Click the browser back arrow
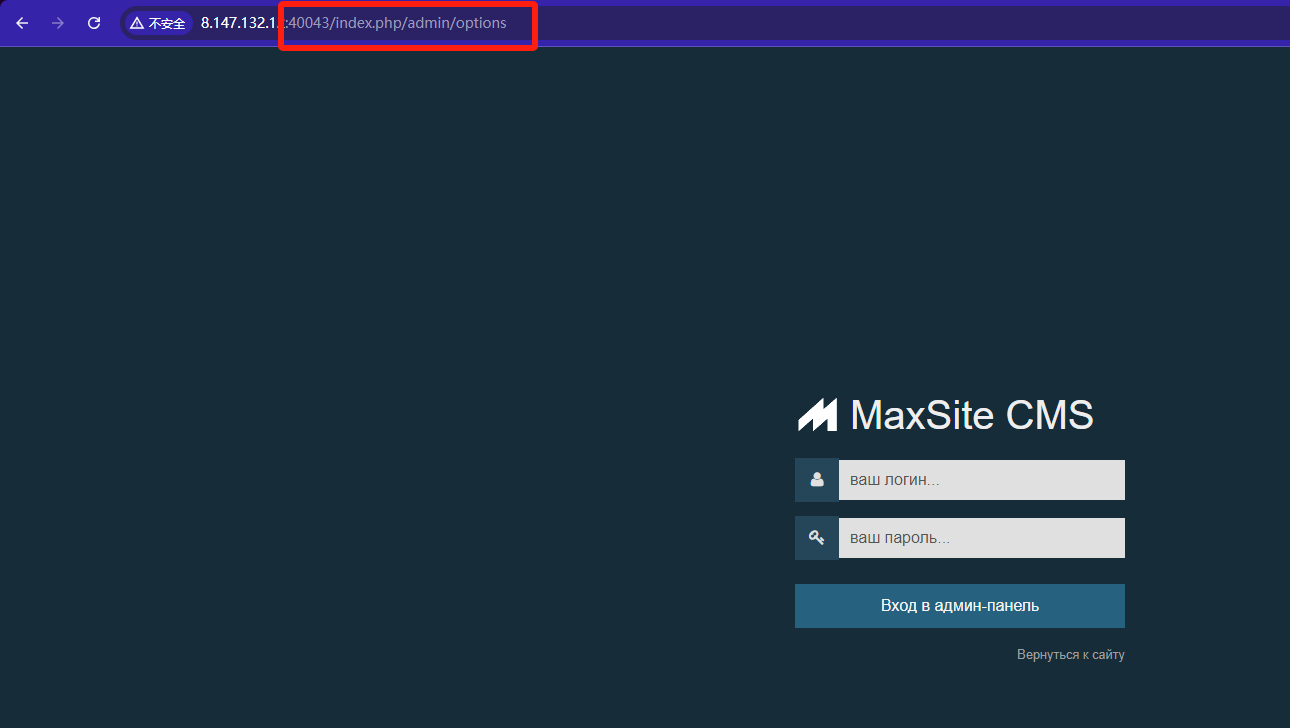This screenshot has width=1290, height=728. (x=22, y=23)
